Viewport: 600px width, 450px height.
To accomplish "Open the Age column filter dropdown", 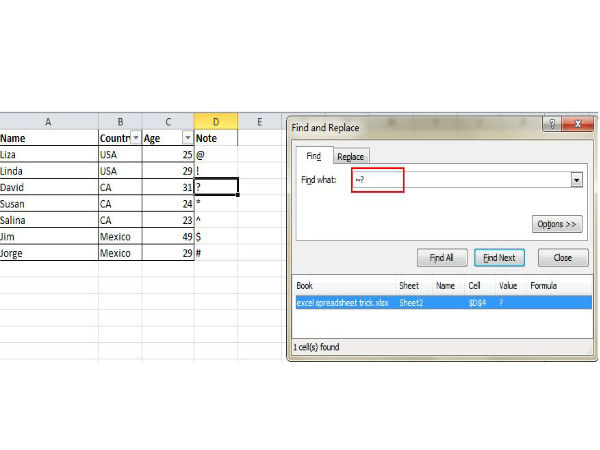I will 186,139.
